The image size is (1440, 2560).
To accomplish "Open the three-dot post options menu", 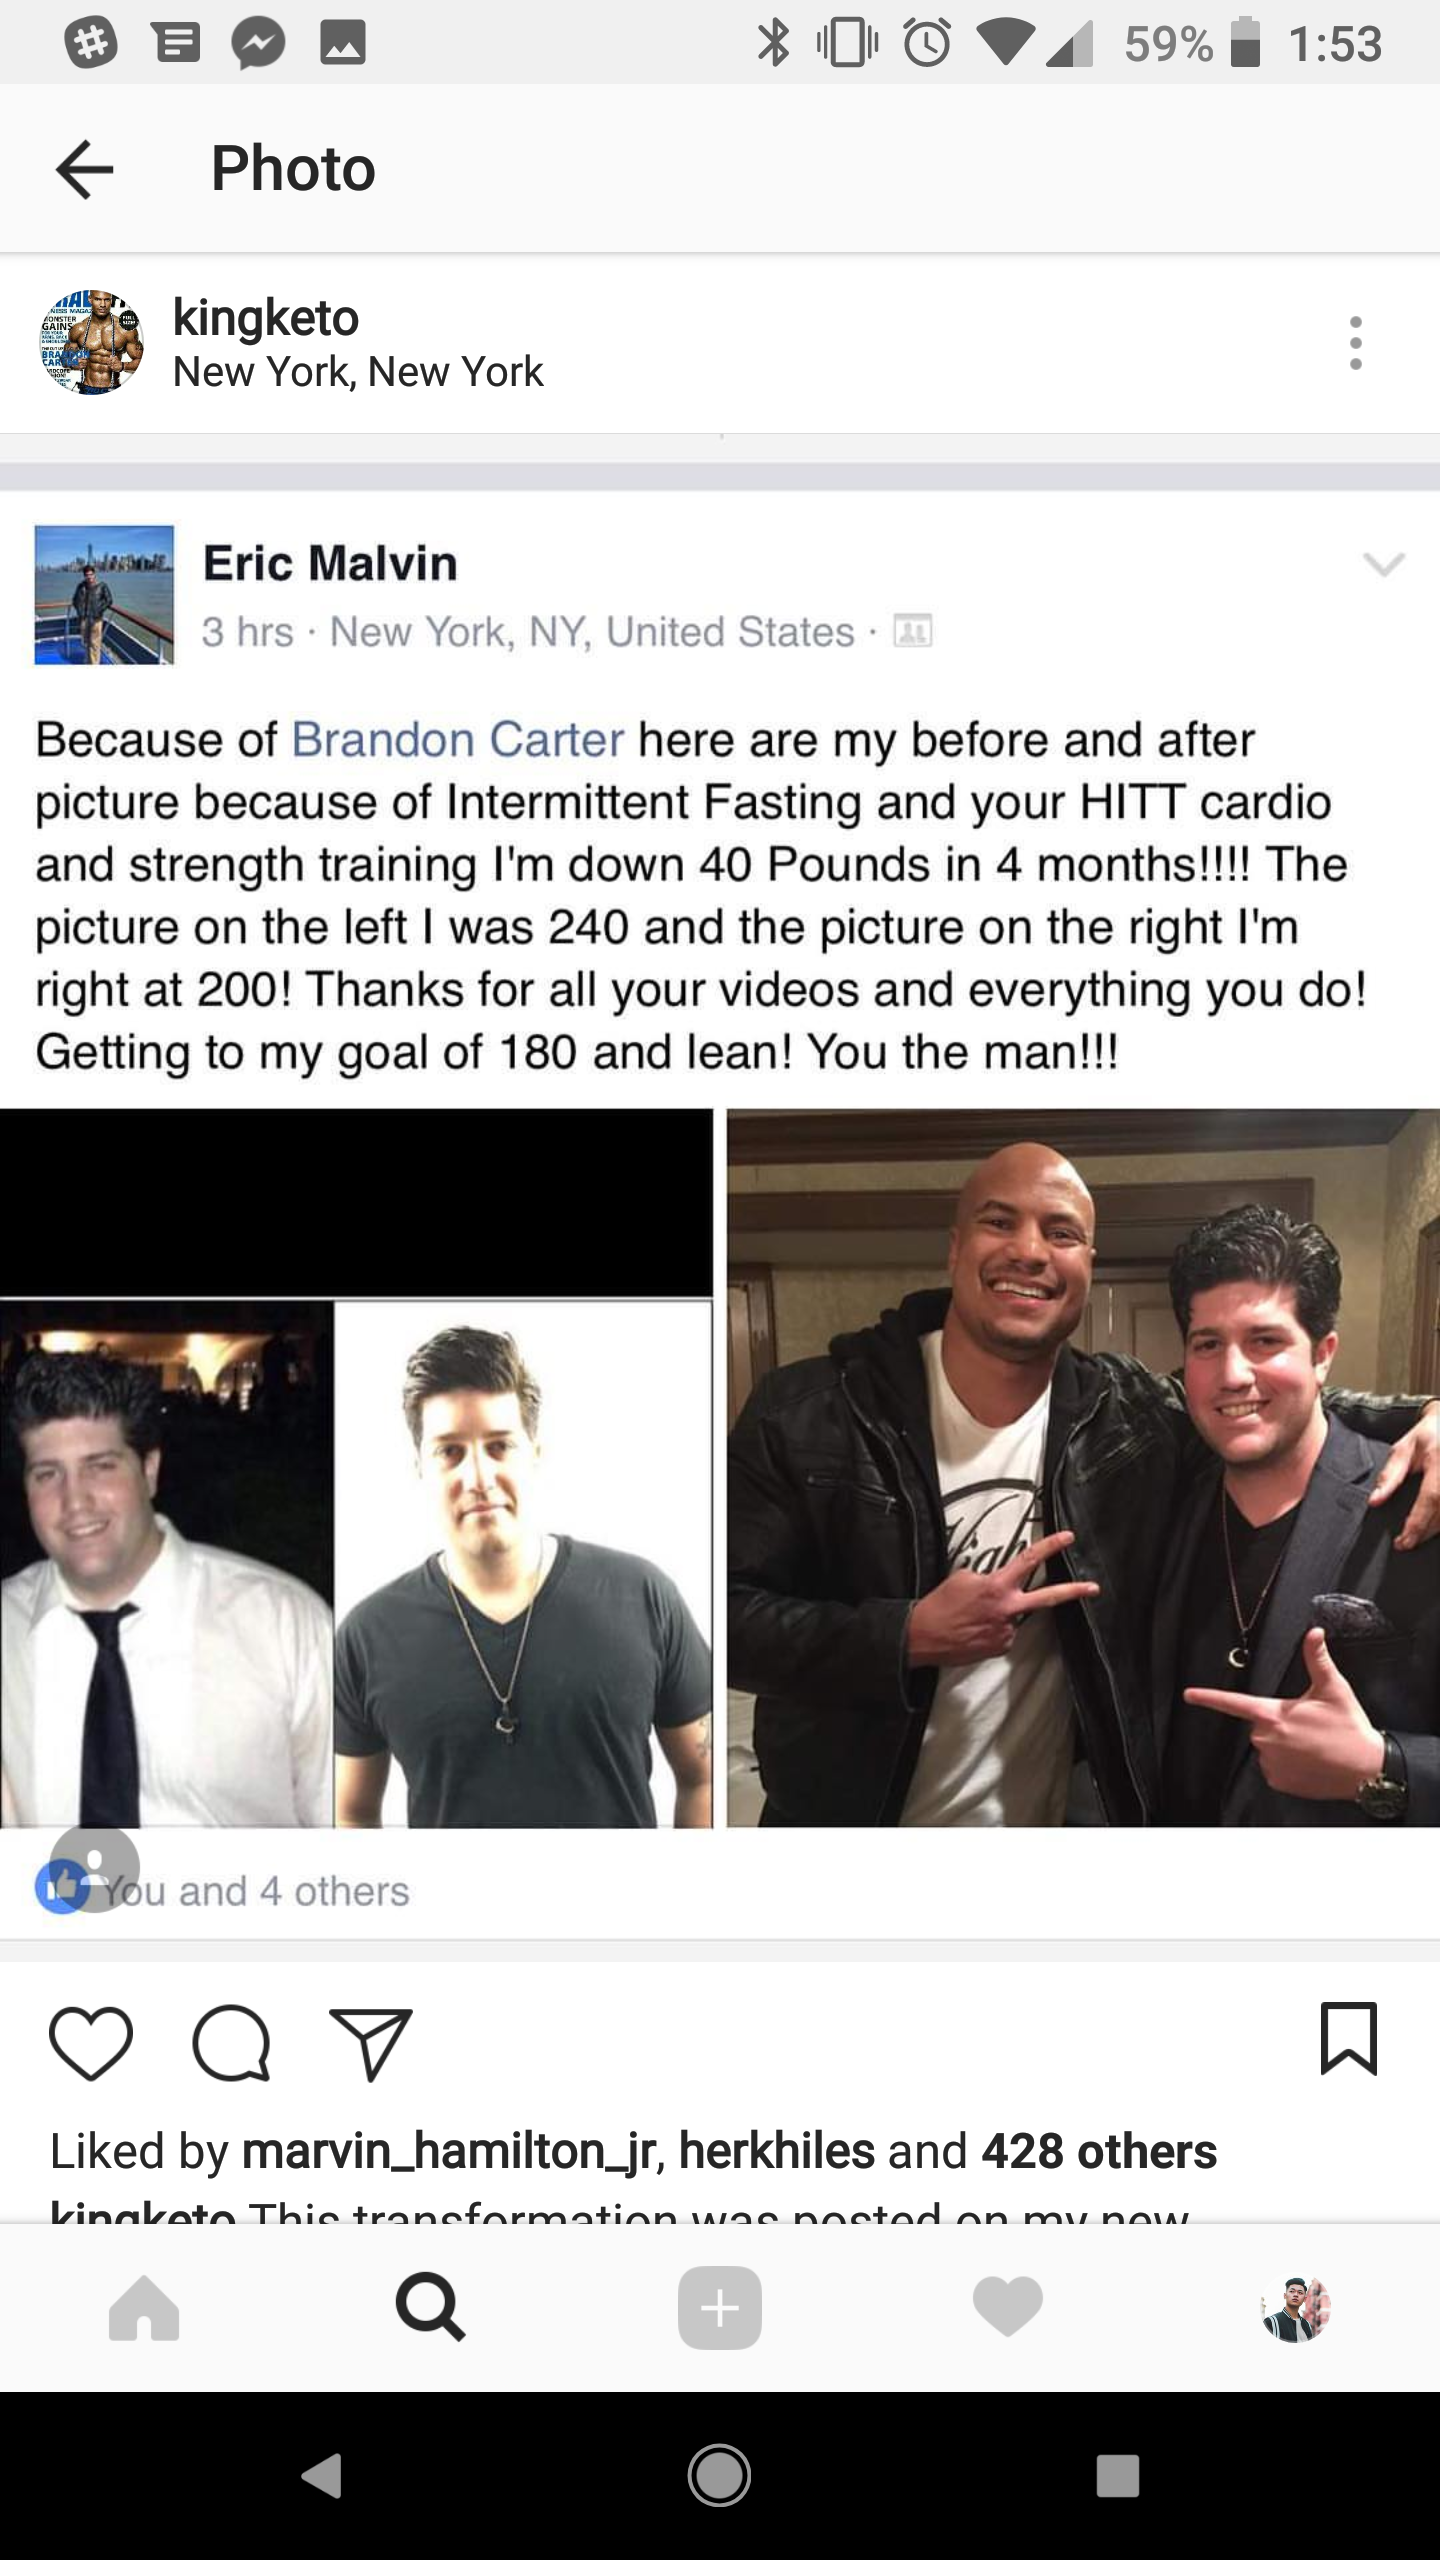I will tap(1356, 343).
